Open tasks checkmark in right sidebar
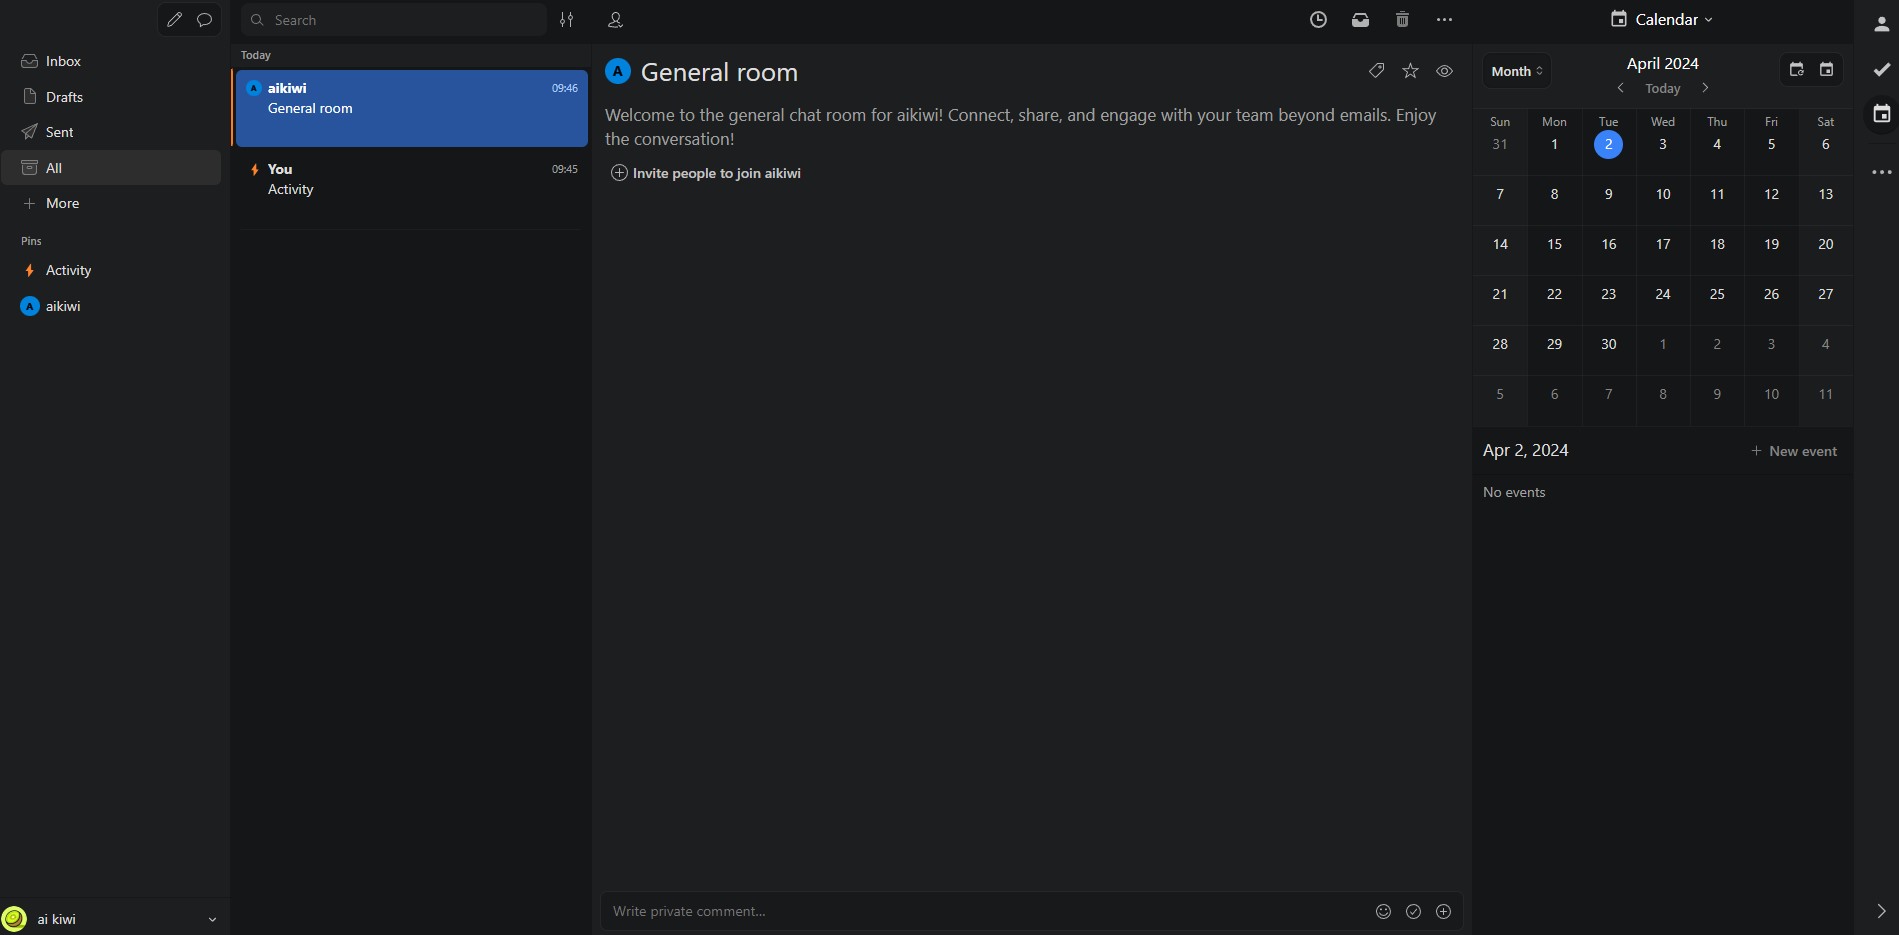The image size is (1899, 935). coord(1881,69)
